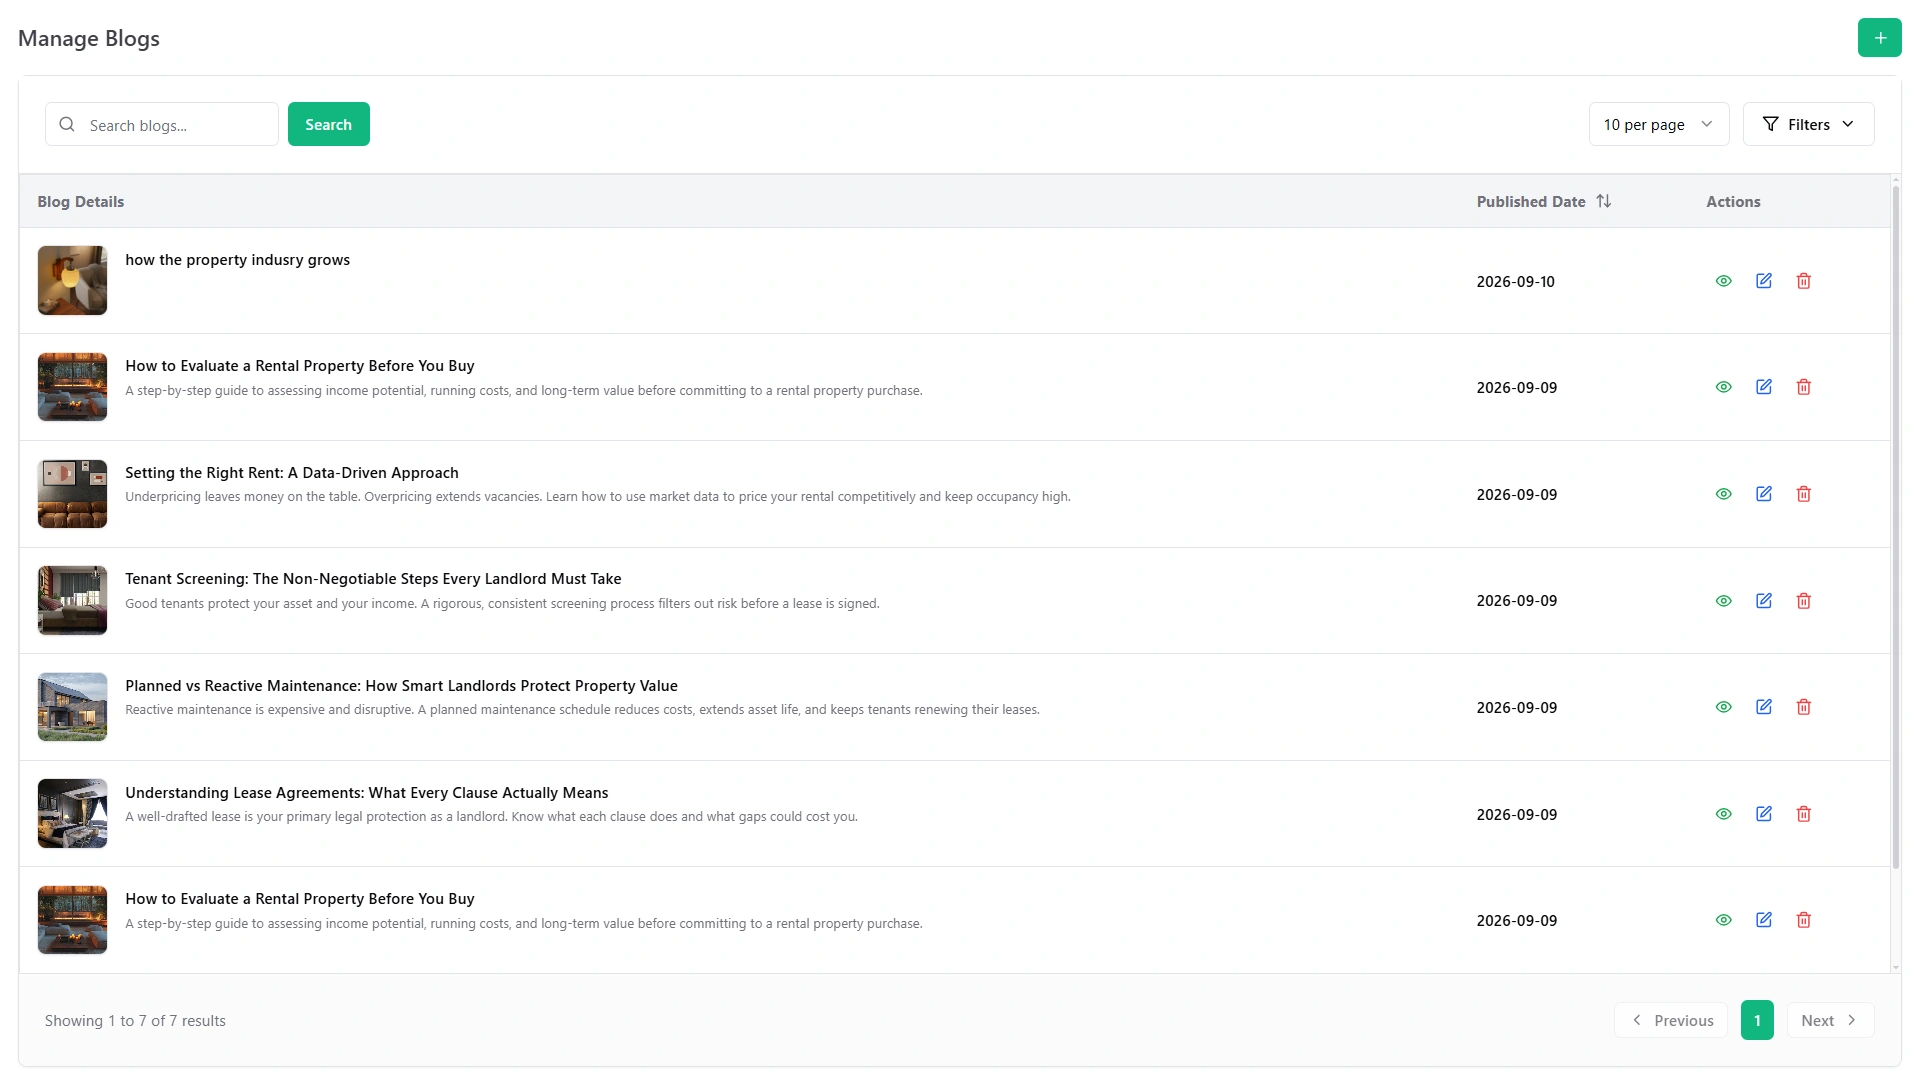Delete the Understanding Lease Agreements blog
The width and height of the screenshot is (1920, 1080).
tap(1803, 814)
